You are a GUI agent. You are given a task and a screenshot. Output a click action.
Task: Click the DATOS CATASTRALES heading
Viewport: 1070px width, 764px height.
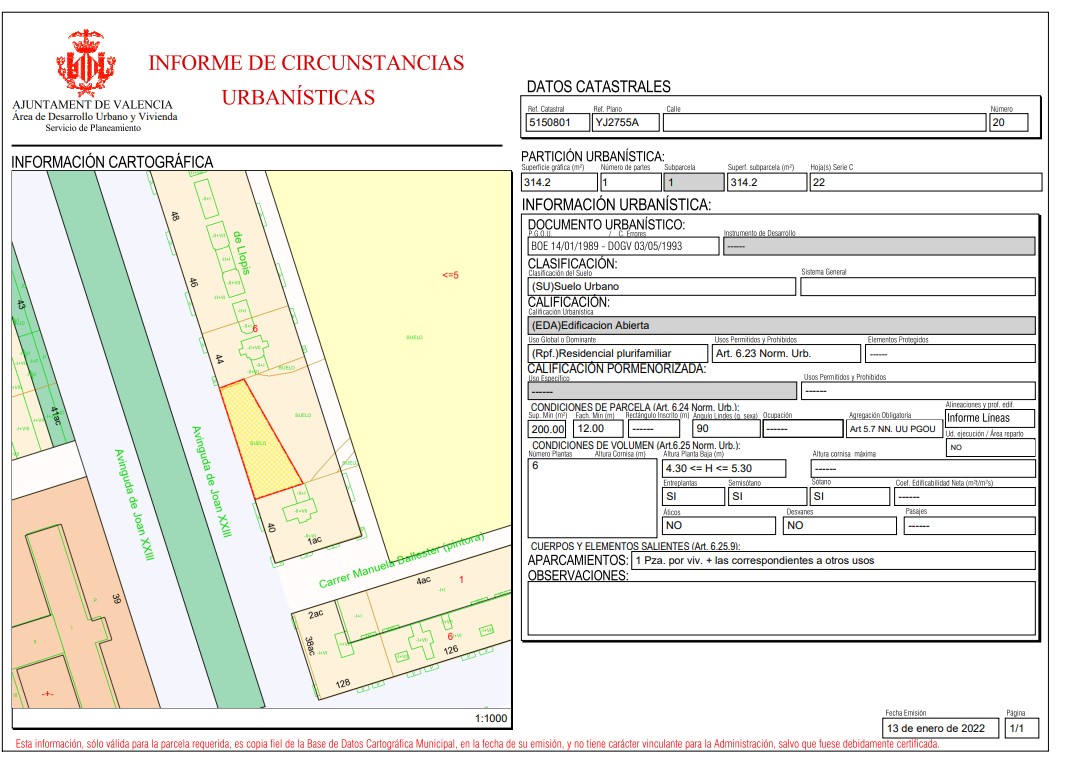[x=598, y=87]
